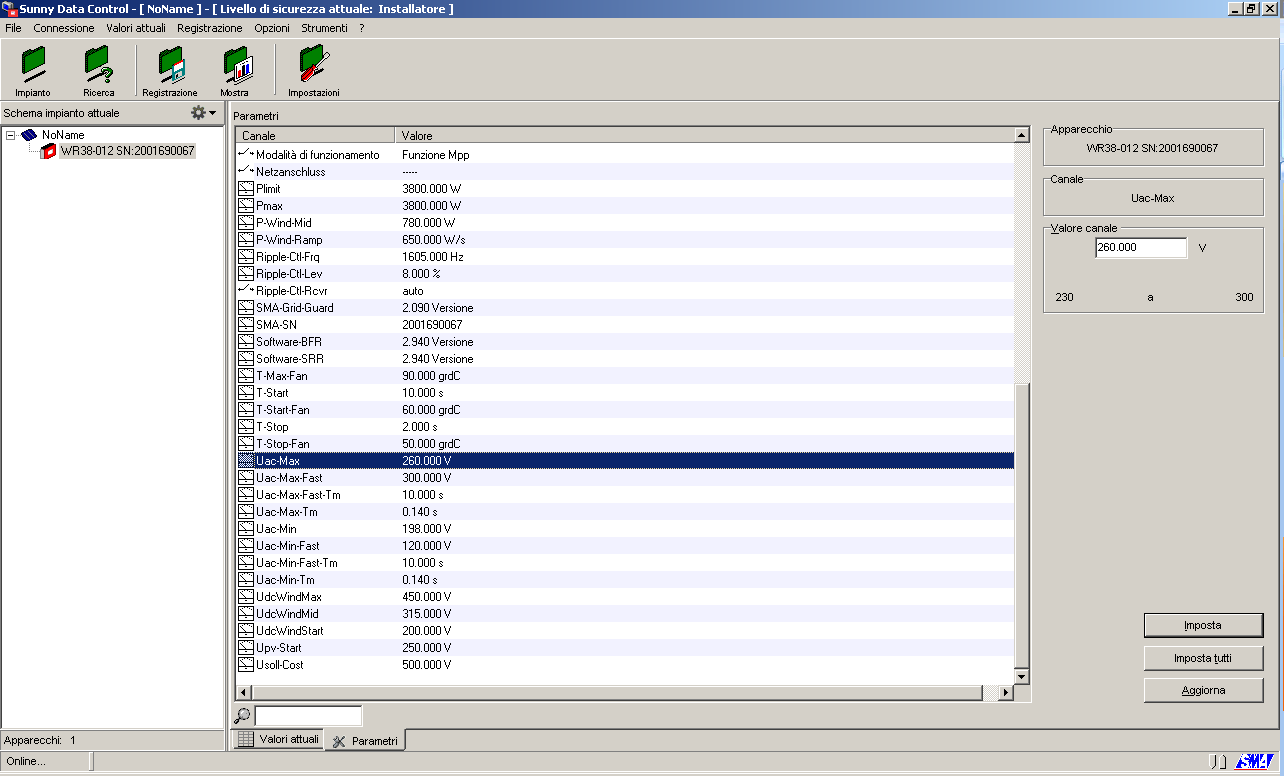Image resolution: width=1284 pixels, height=776 pixels.
Task: Open the Impostazioni toolbar icon
Action: coord(313,70)
